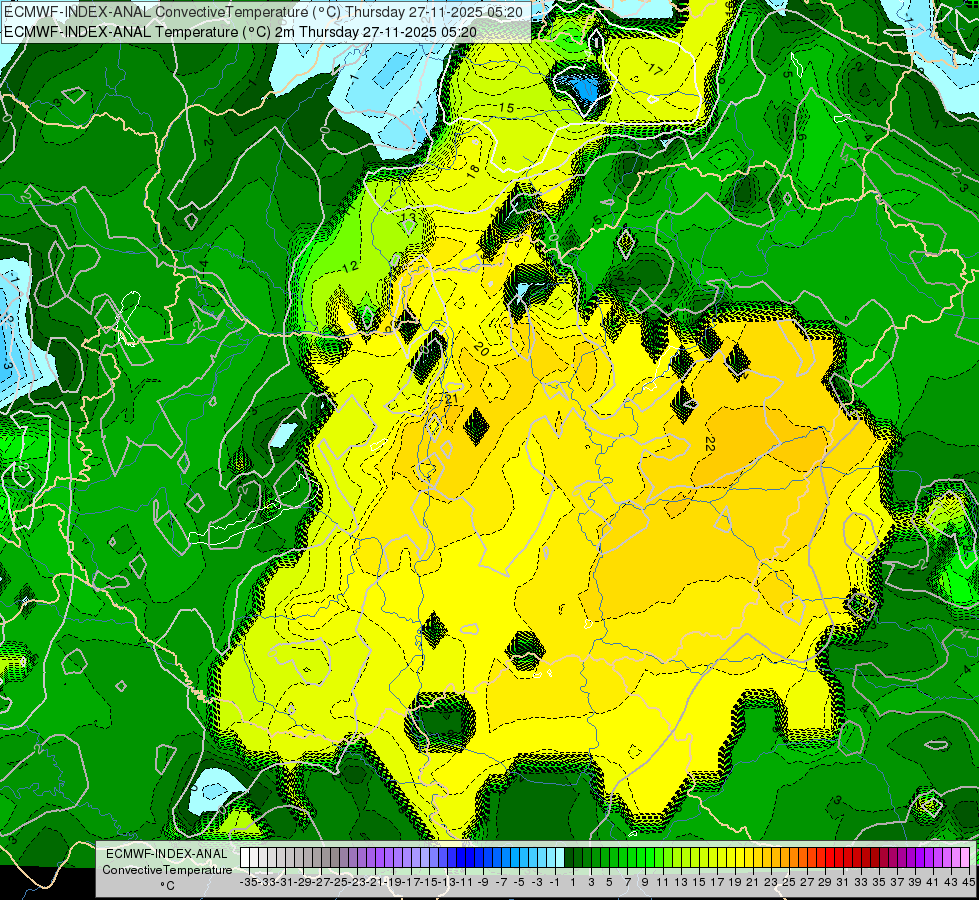Click the 11 value on the legend scale
This screenshot has height=900, width=979.
click(662, 882)
